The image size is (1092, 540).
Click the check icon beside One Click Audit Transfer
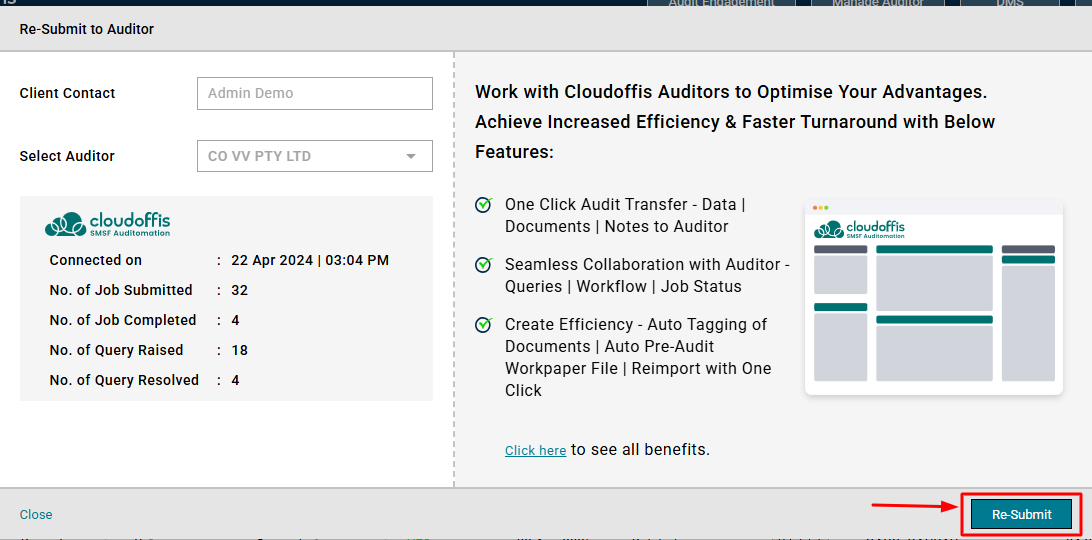click(484, 205)
